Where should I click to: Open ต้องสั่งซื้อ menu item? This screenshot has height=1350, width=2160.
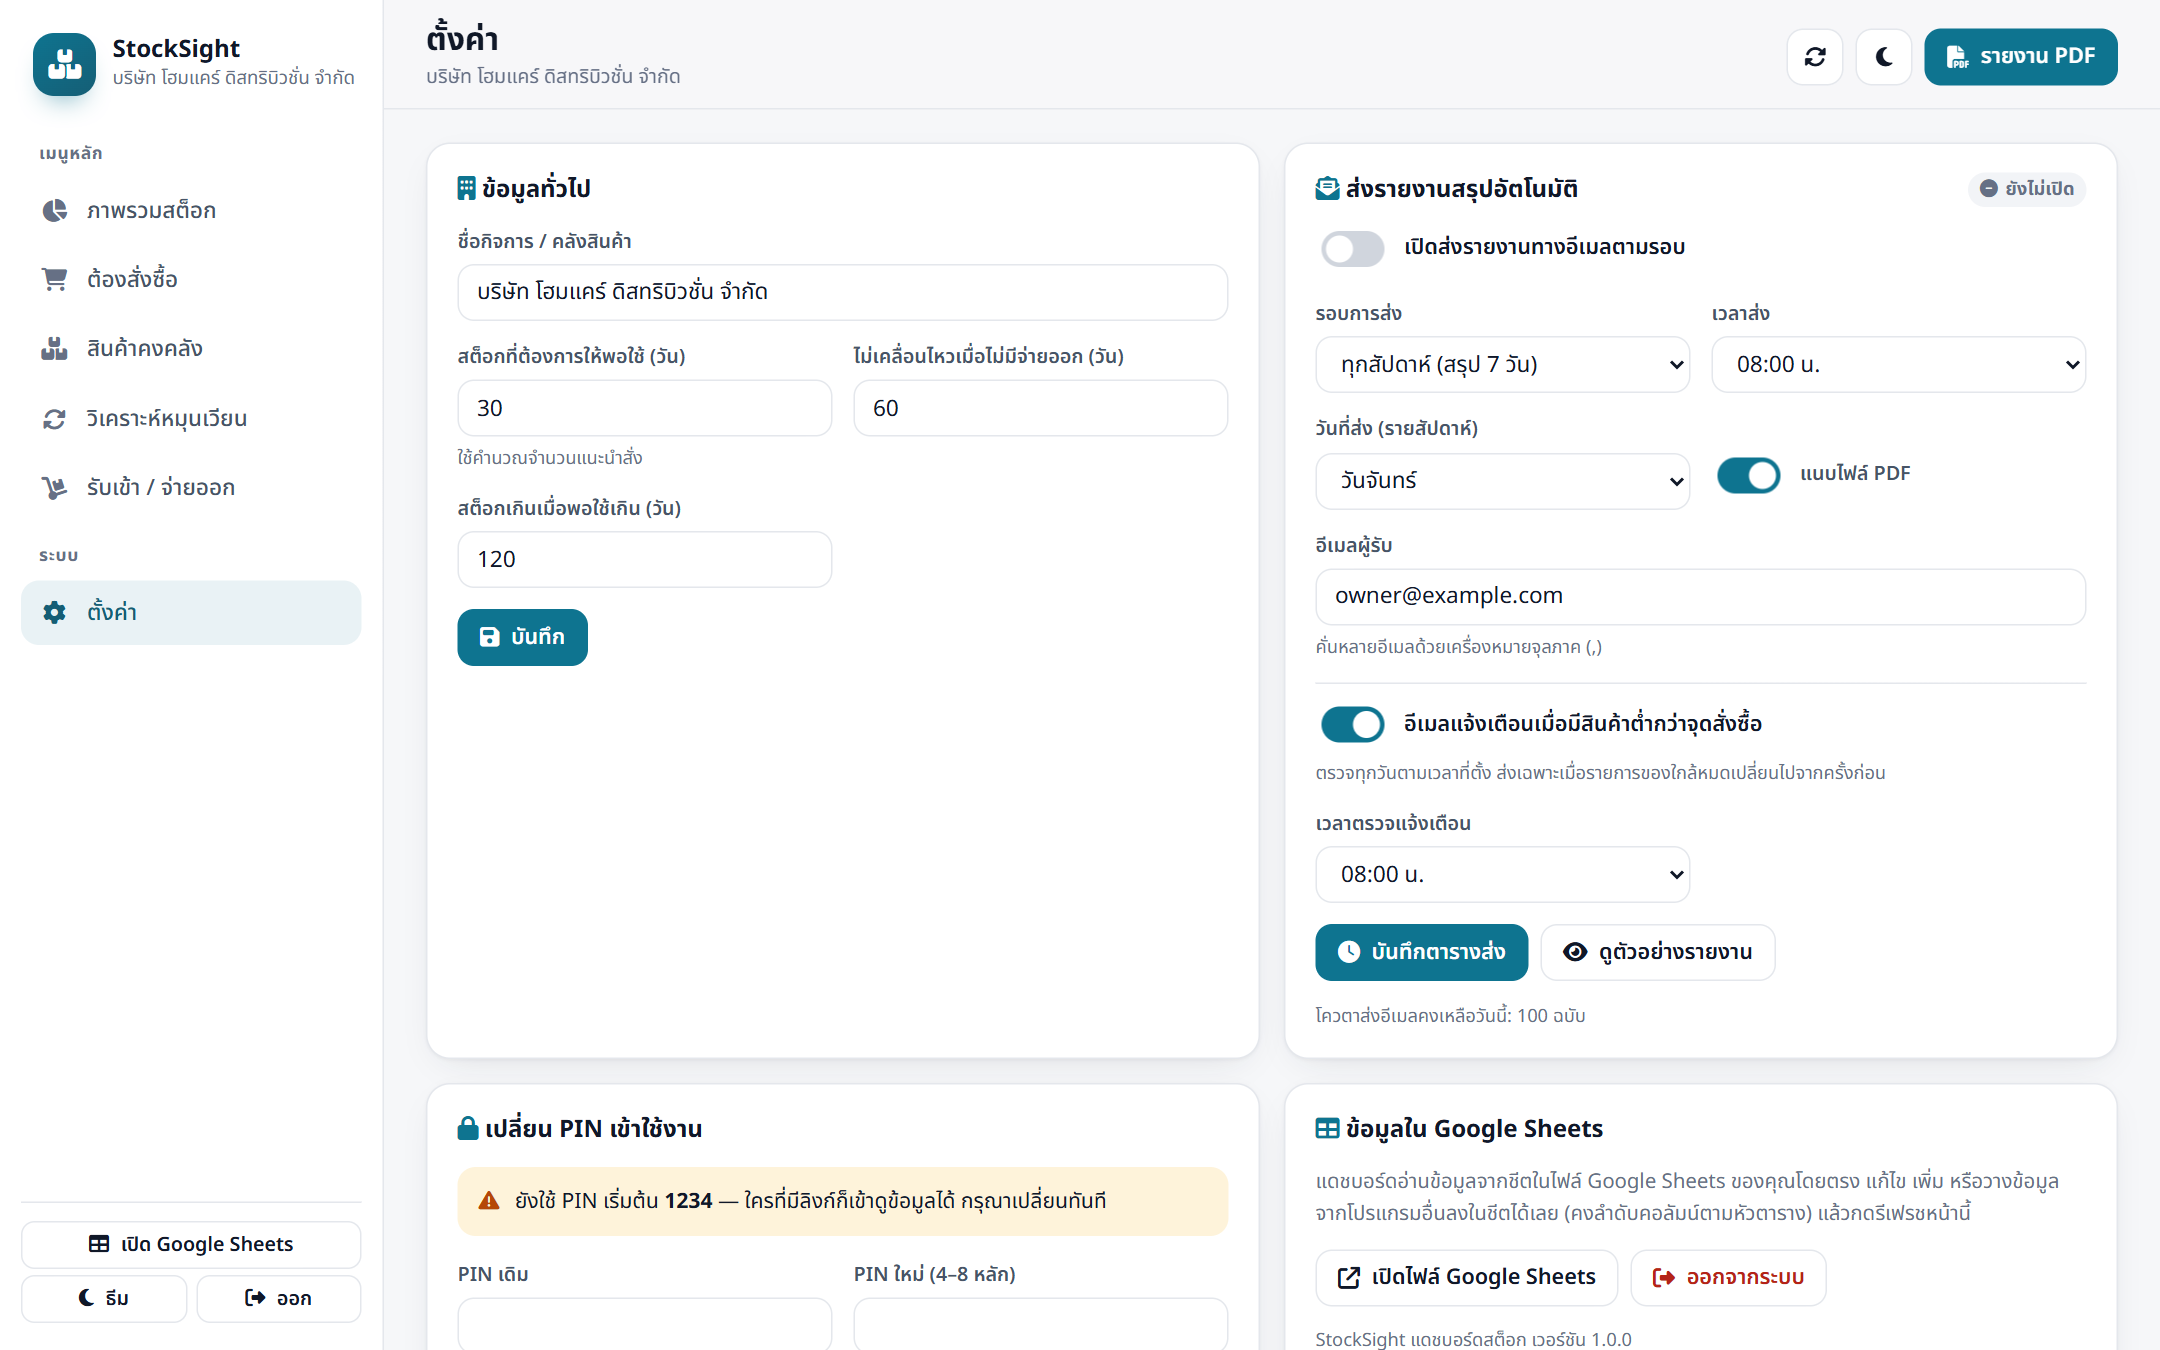pos(191,279)
